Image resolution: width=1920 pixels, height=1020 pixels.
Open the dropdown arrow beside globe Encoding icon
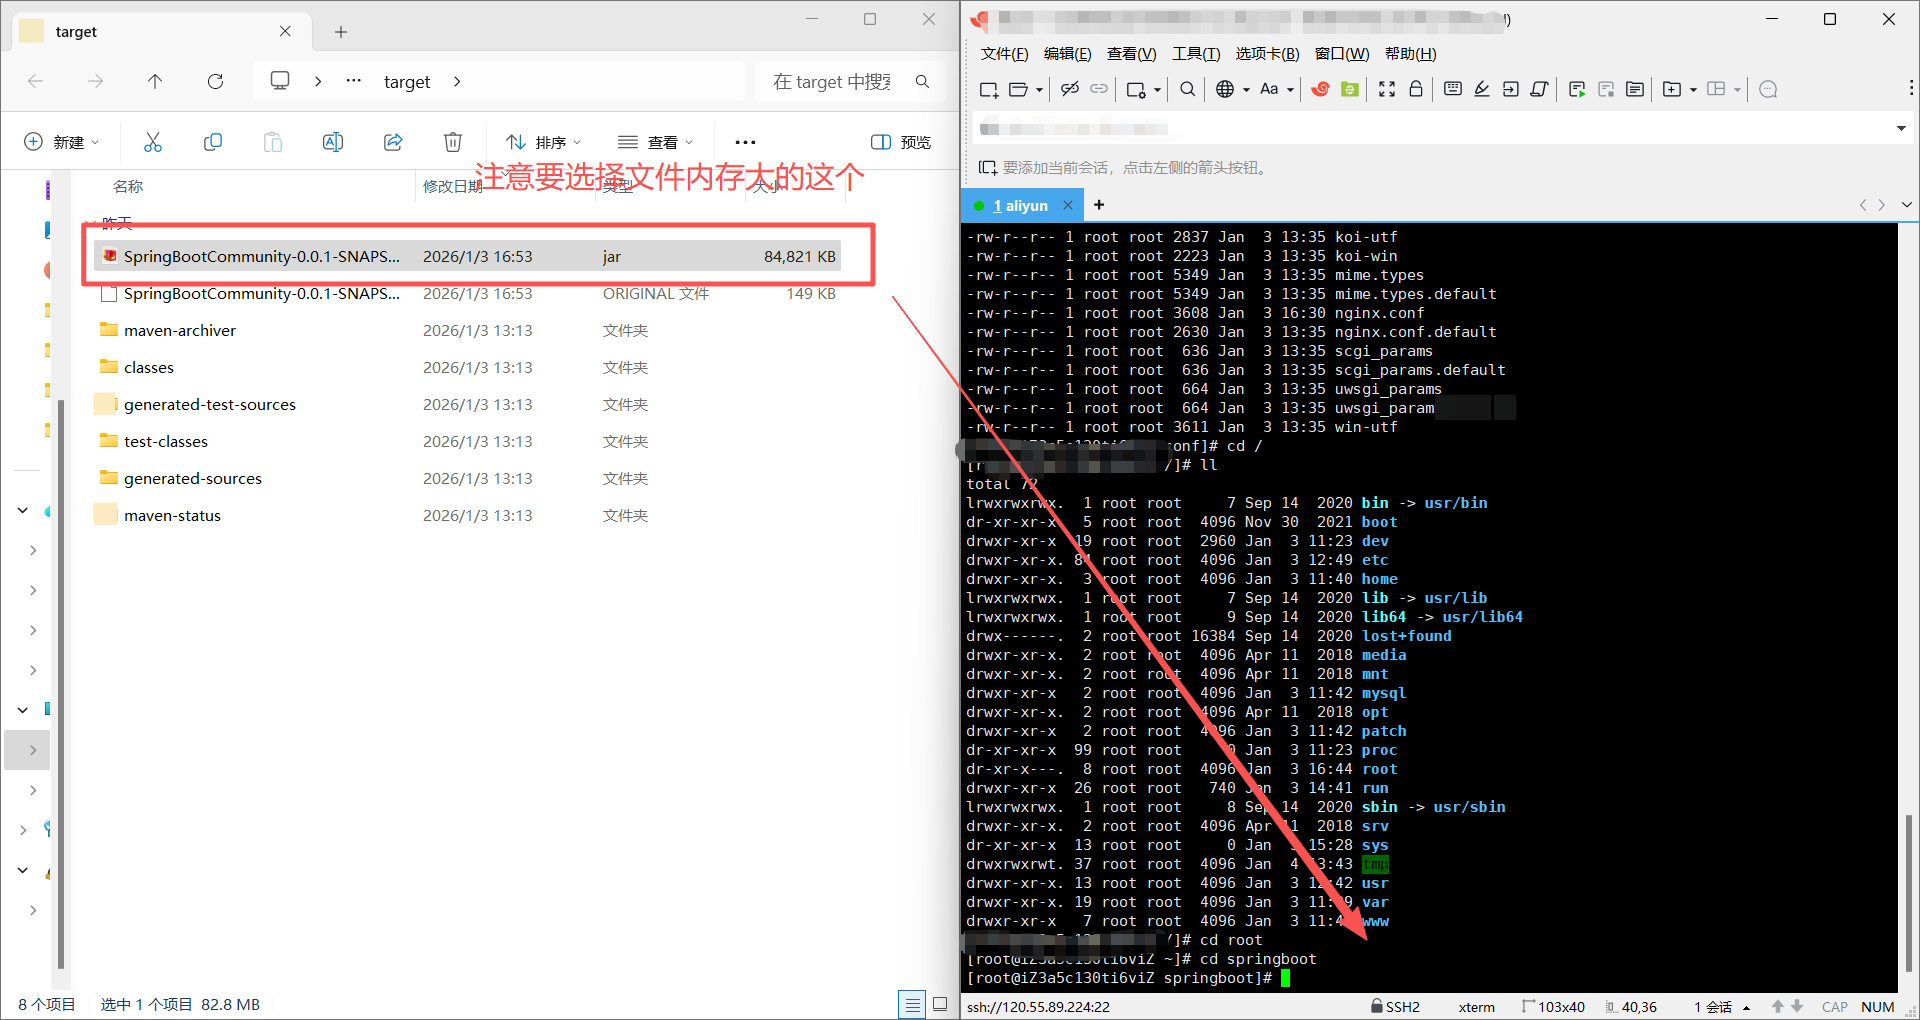(x=1246, y=90)
